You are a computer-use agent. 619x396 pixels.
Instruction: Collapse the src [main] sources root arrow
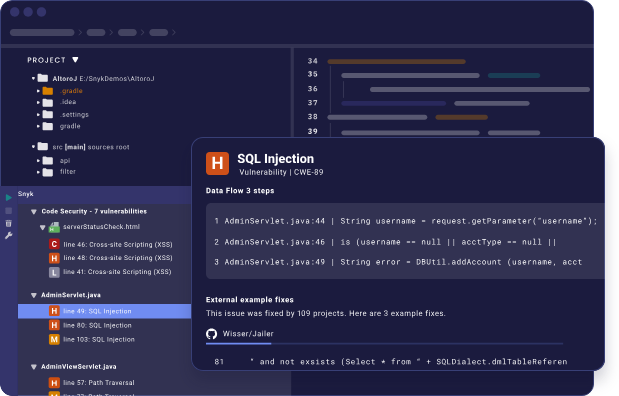point(33,147)
